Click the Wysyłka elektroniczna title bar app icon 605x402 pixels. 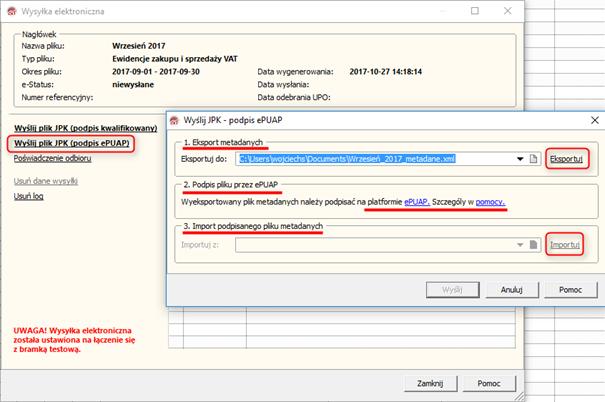click(x=12, y=11)
